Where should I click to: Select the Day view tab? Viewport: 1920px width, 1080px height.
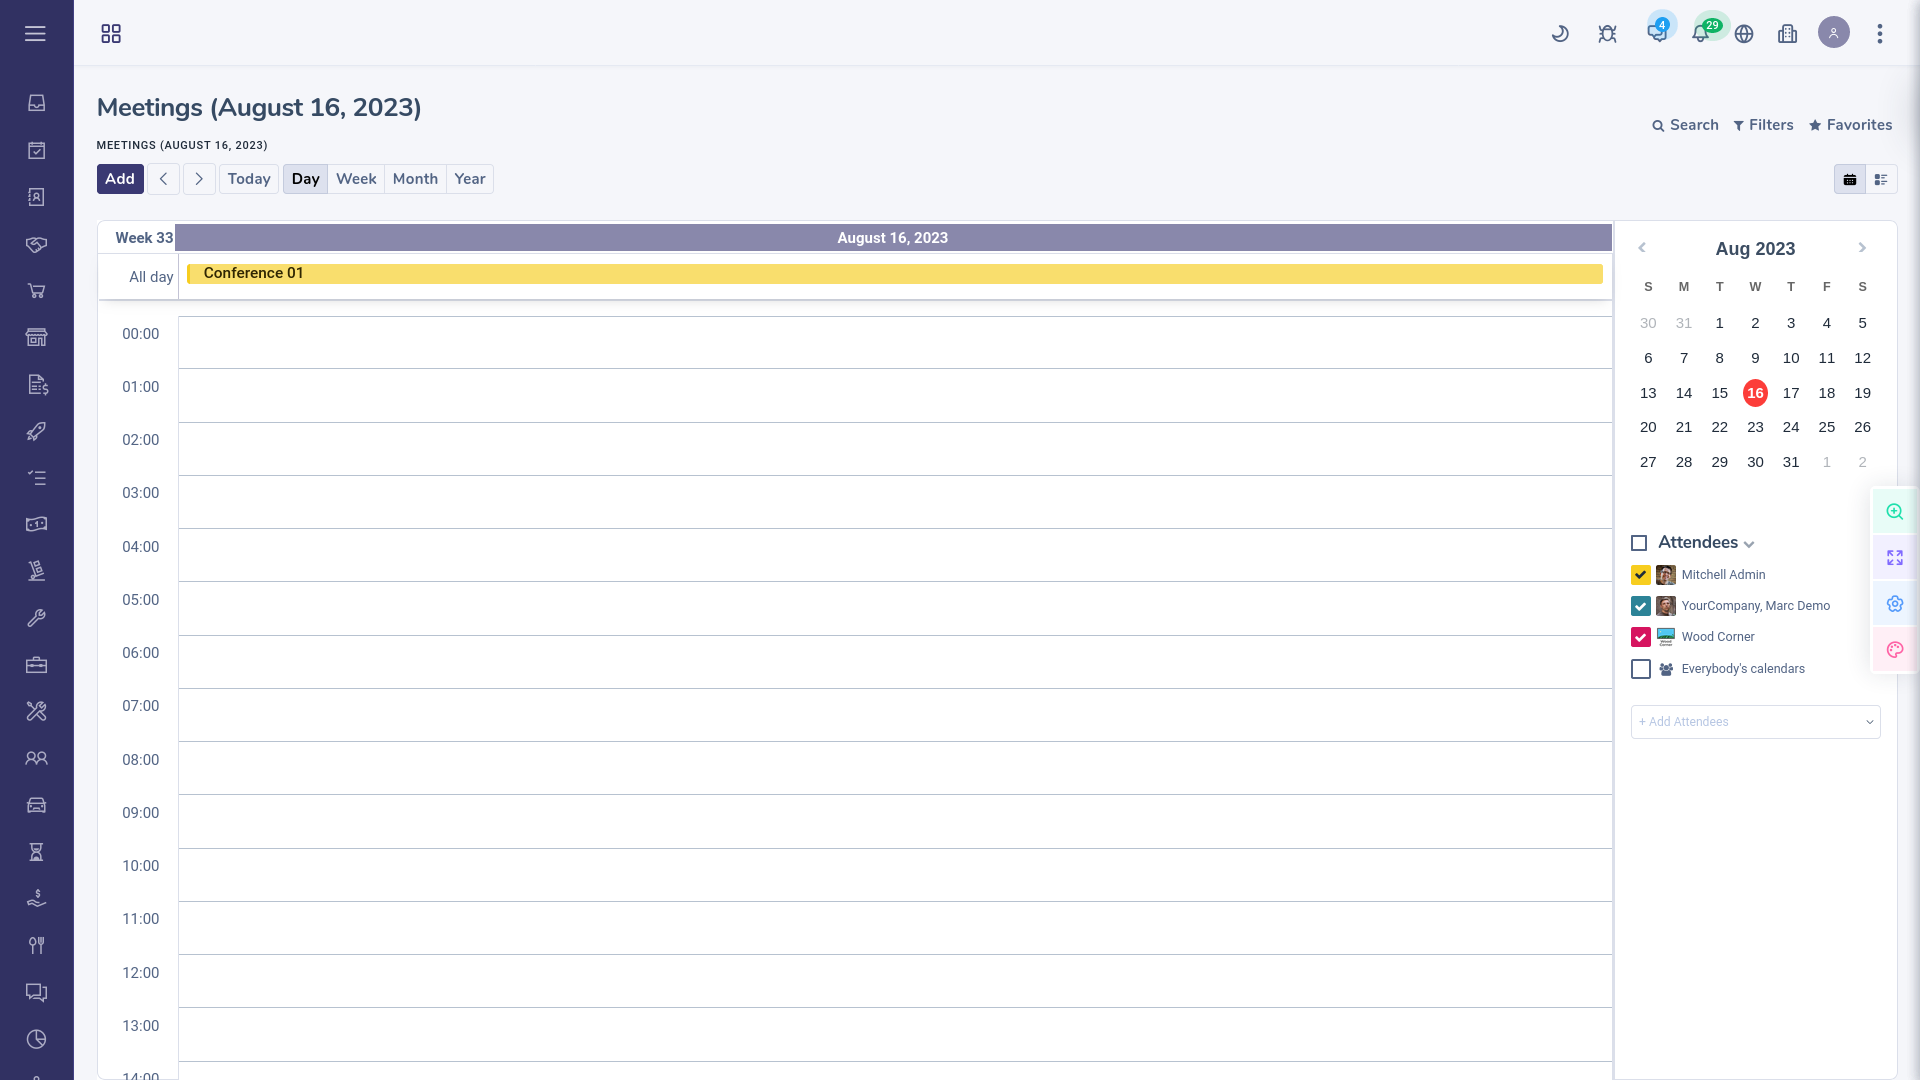(305, 179)
